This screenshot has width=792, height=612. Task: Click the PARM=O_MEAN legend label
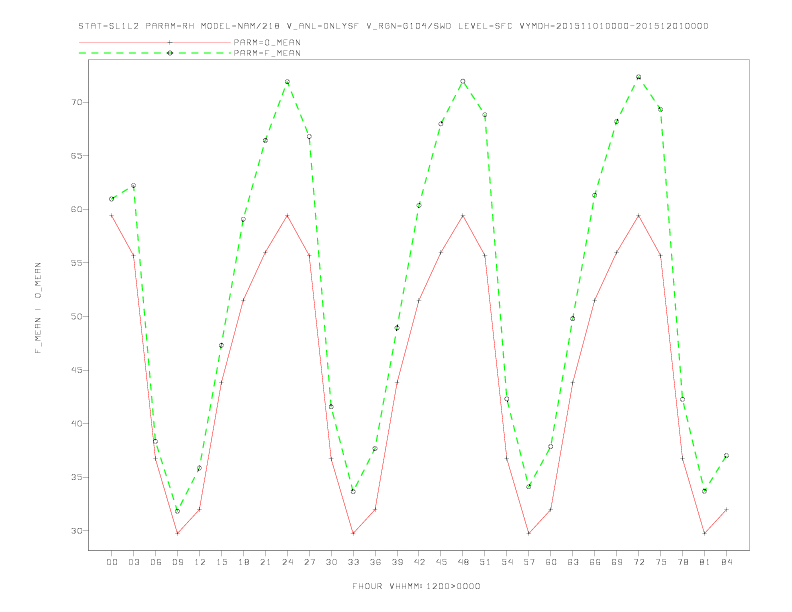pos(267,42)
